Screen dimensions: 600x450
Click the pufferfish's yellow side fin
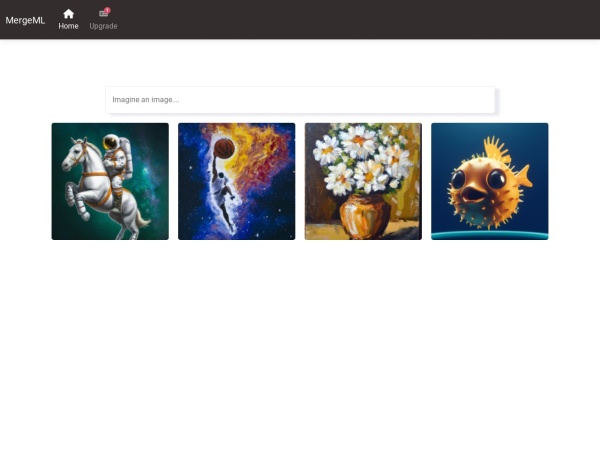[x=521, y=183]
